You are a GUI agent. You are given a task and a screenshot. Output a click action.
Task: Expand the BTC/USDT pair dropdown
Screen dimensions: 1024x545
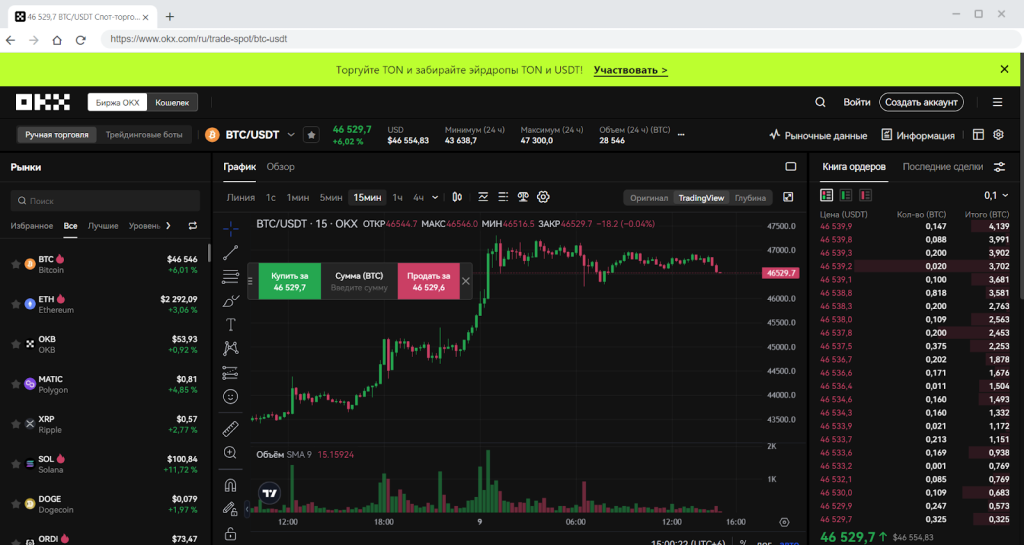click(x=291, y=134)
